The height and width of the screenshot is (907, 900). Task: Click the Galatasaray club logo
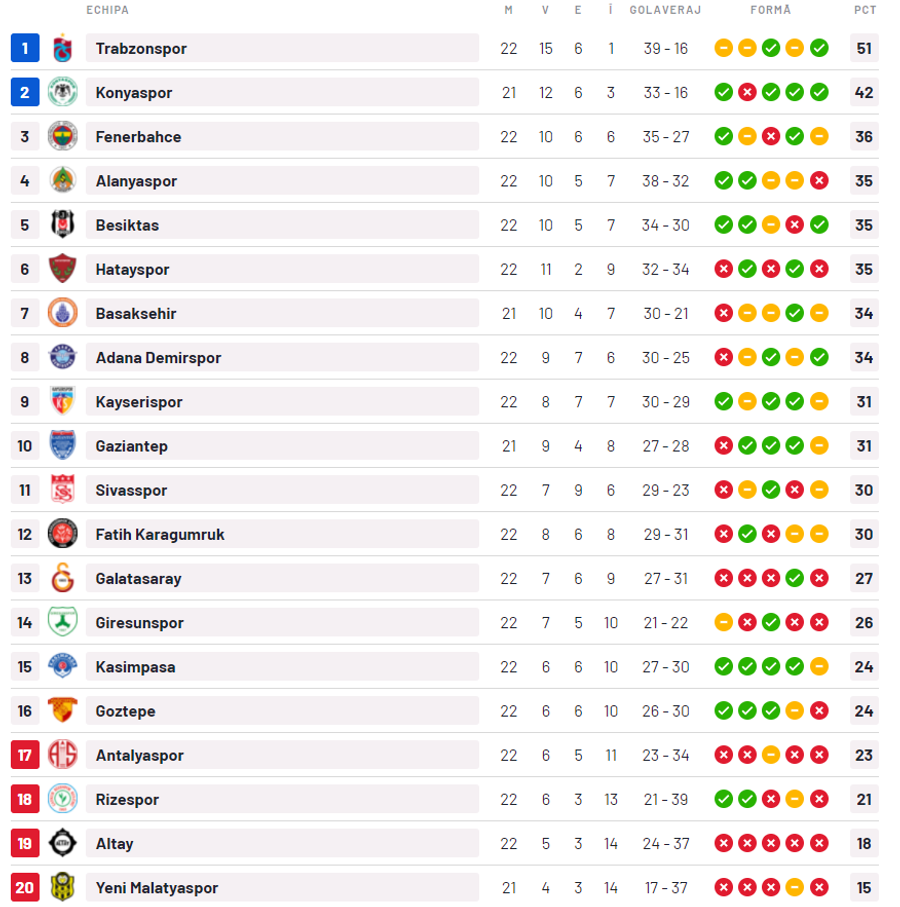coord(62,578)
